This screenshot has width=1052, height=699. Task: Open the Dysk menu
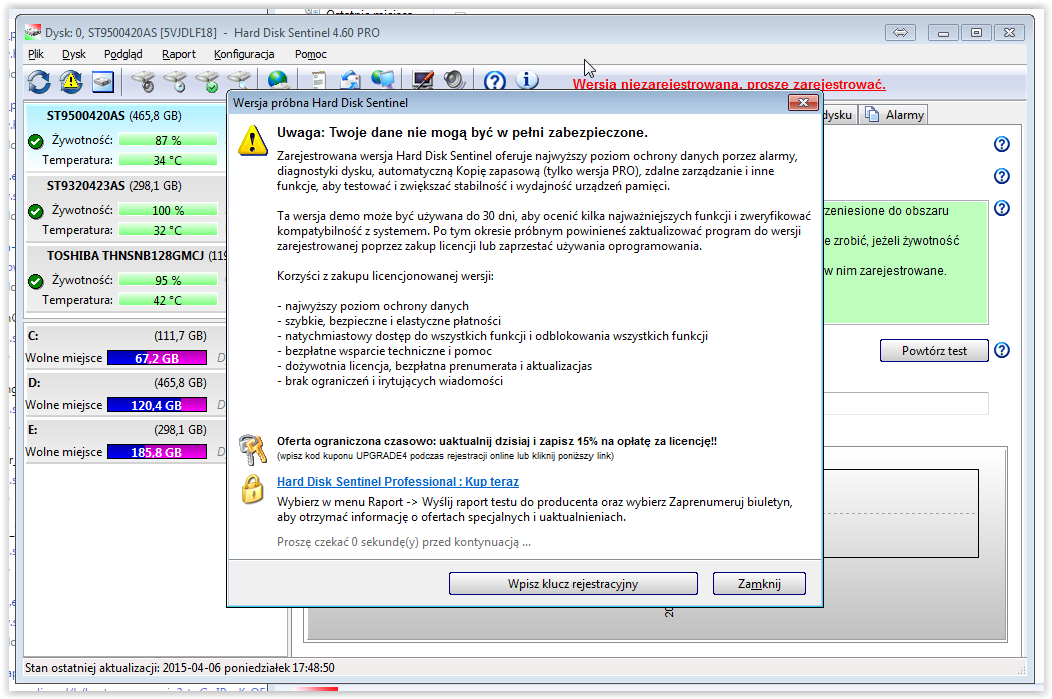(74, 54)
